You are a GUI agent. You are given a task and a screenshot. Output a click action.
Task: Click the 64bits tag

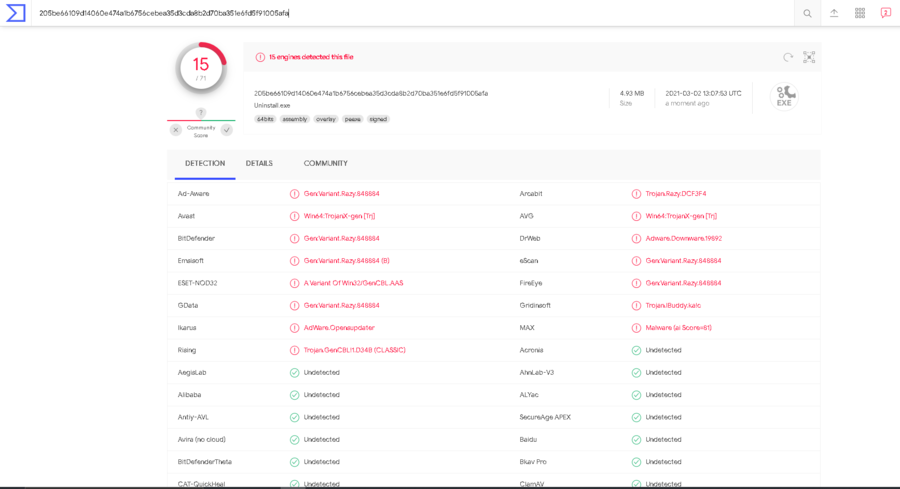point(265,119)
